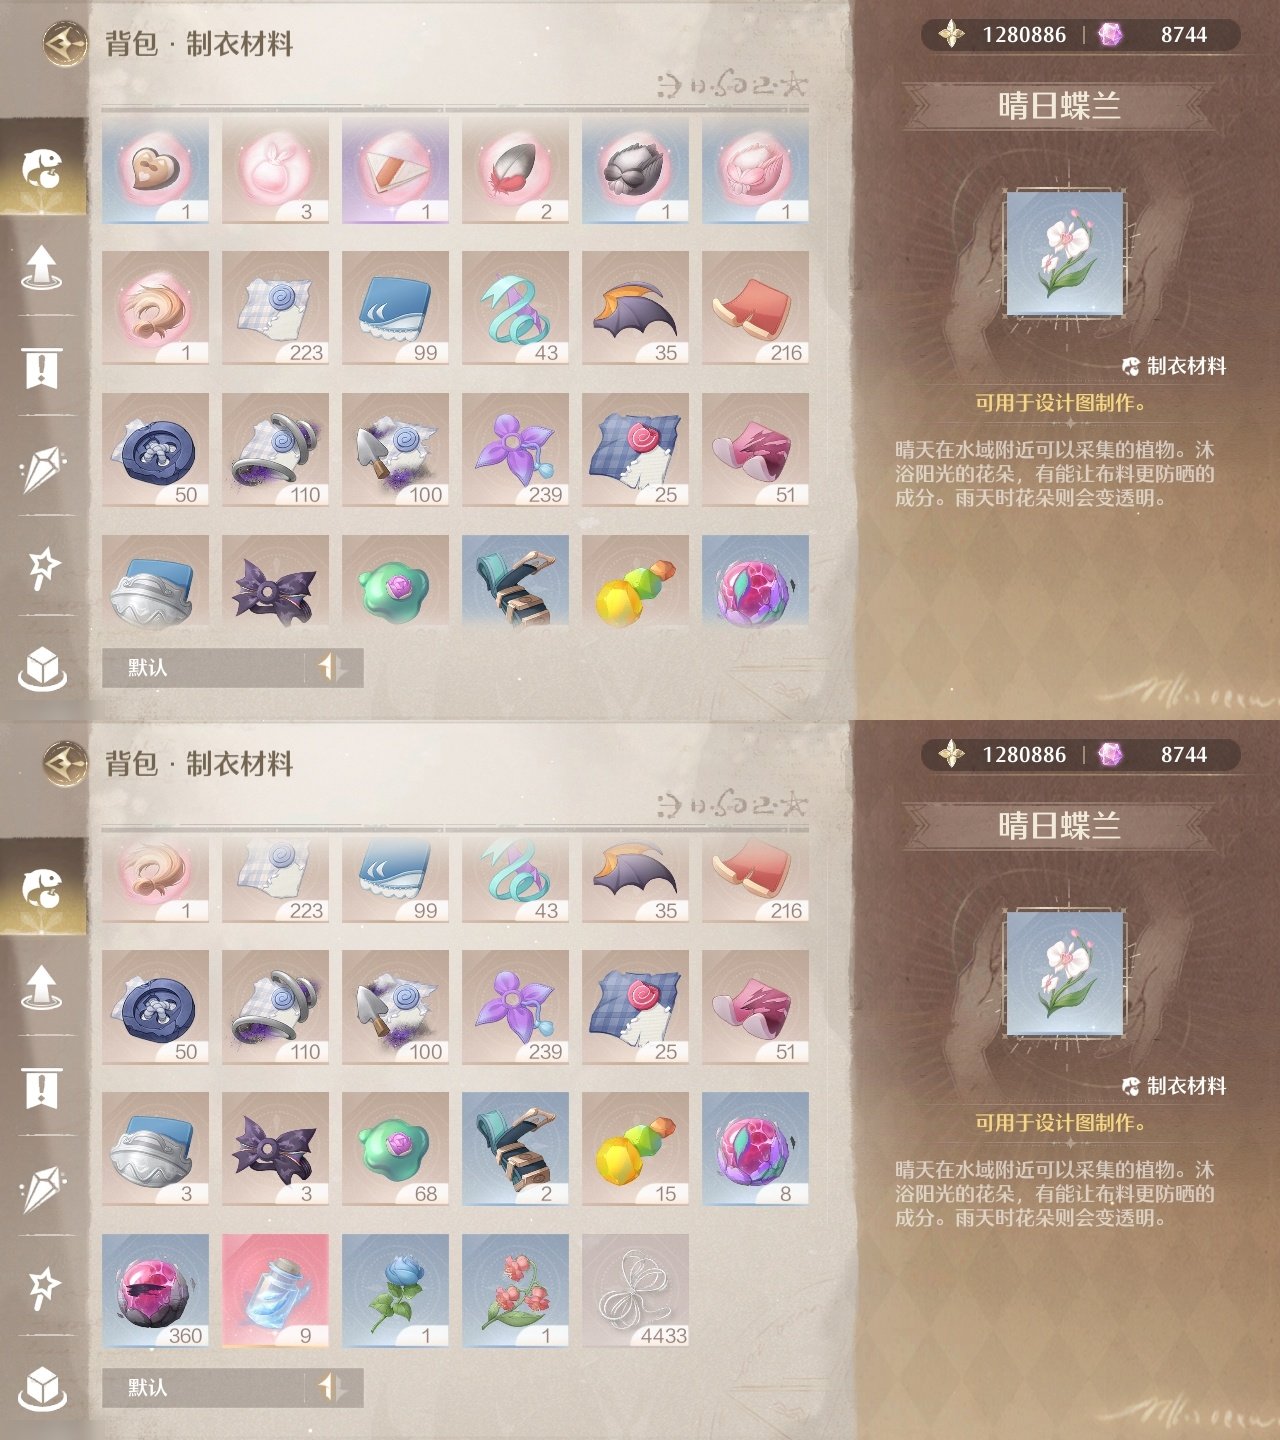
Task: Toggle sort order arrow beside upper 默认
Action: [333, 667]
